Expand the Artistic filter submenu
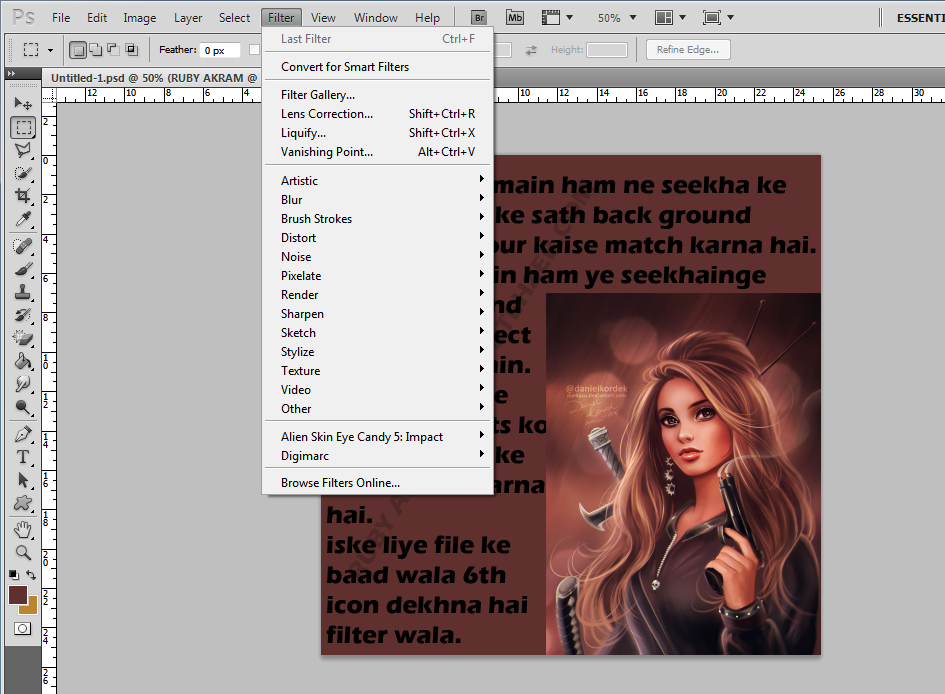 (x=378, y=181)
